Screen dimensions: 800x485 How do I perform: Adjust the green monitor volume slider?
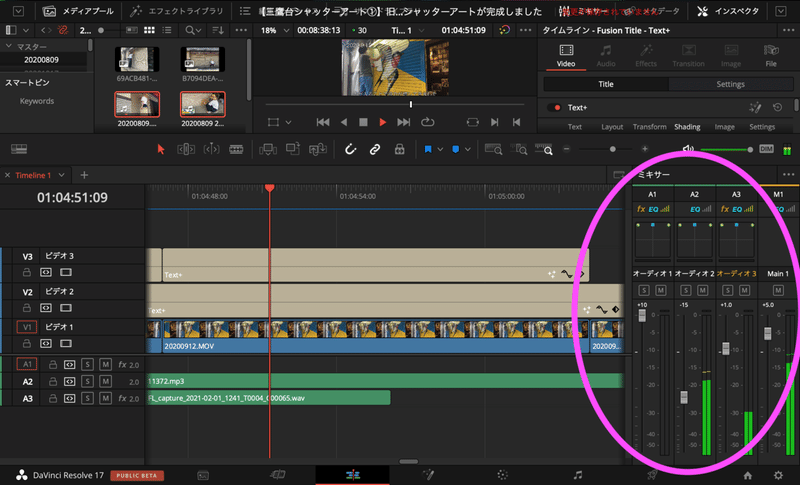pos(727,149)
